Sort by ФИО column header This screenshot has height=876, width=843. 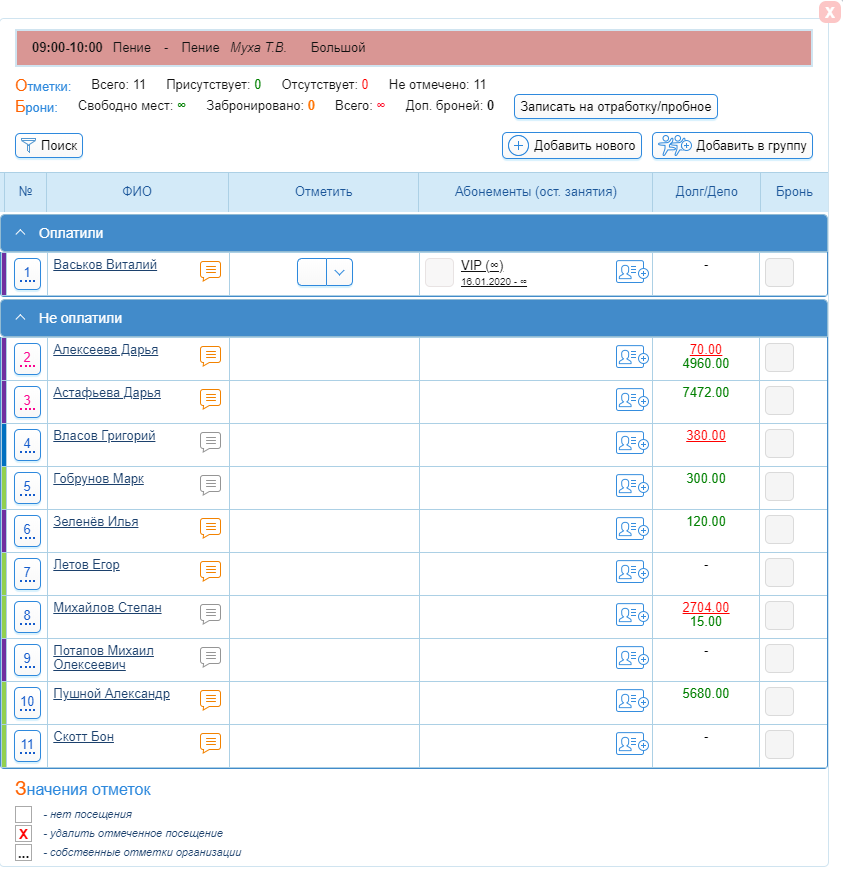pos(137,192)
